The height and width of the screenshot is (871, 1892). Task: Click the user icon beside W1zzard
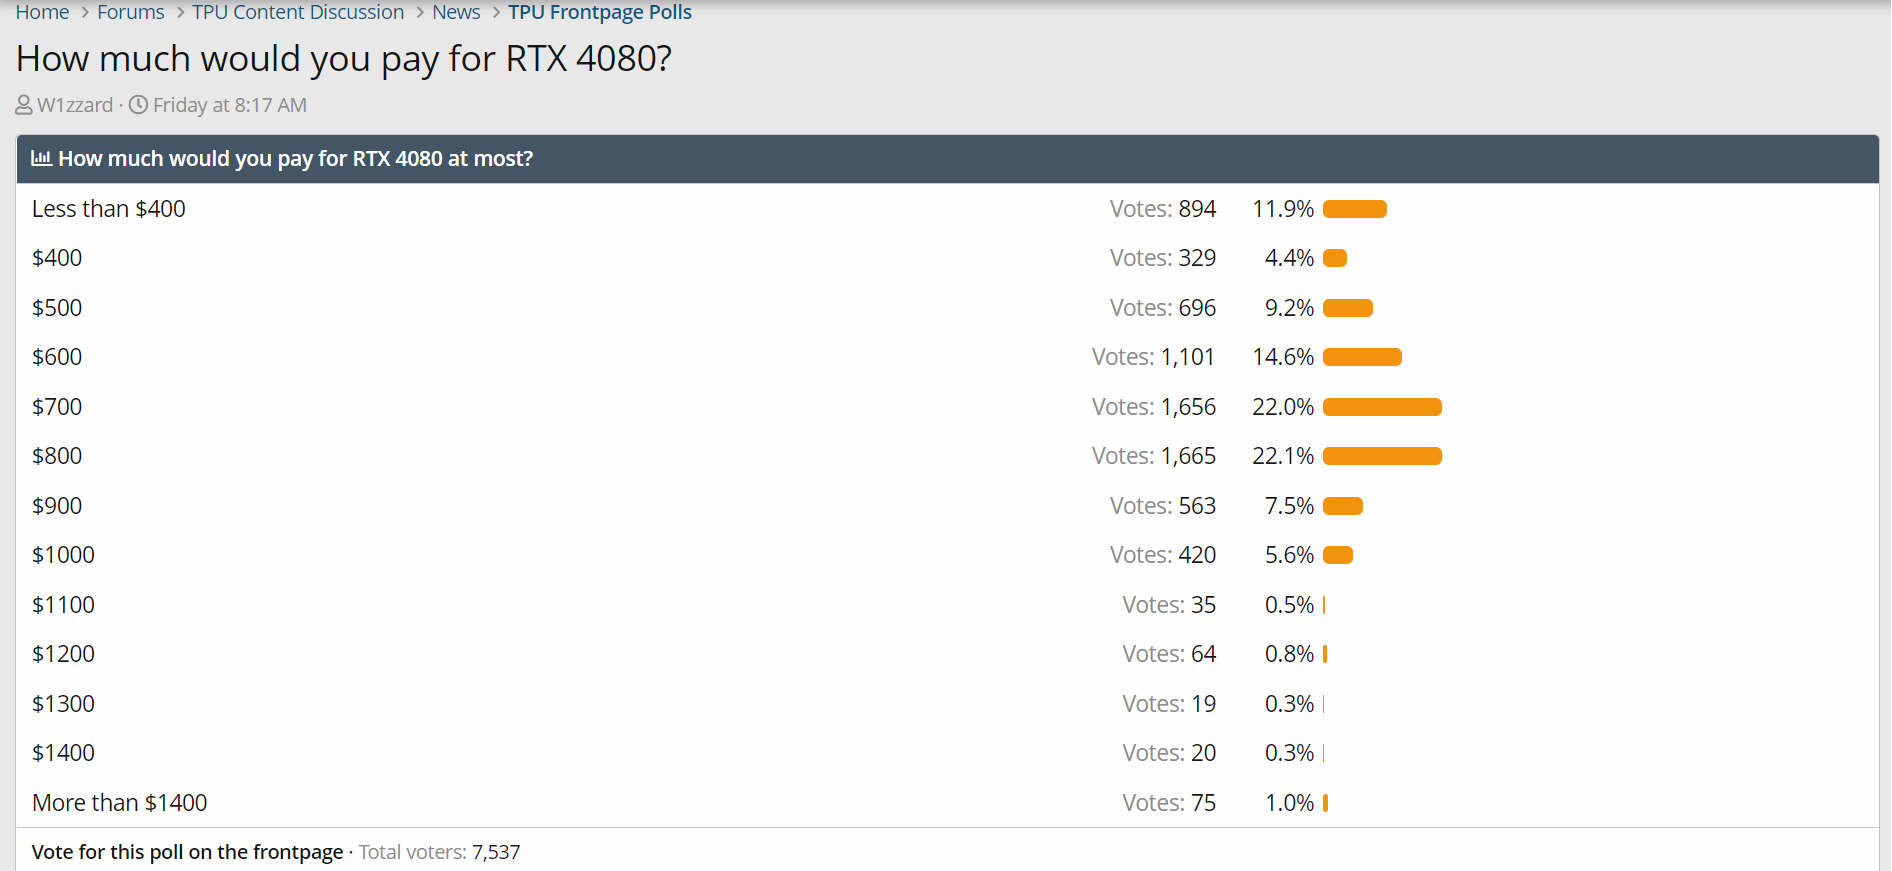point(24,105)
